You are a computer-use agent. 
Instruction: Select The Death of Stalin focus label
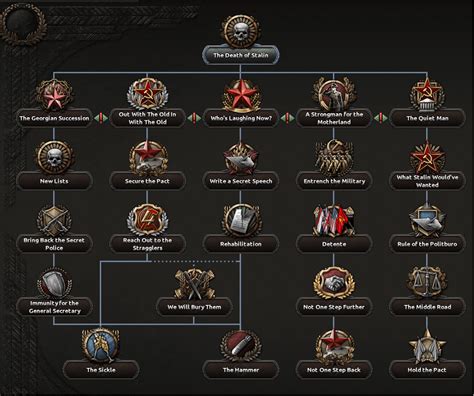[241, 55]
